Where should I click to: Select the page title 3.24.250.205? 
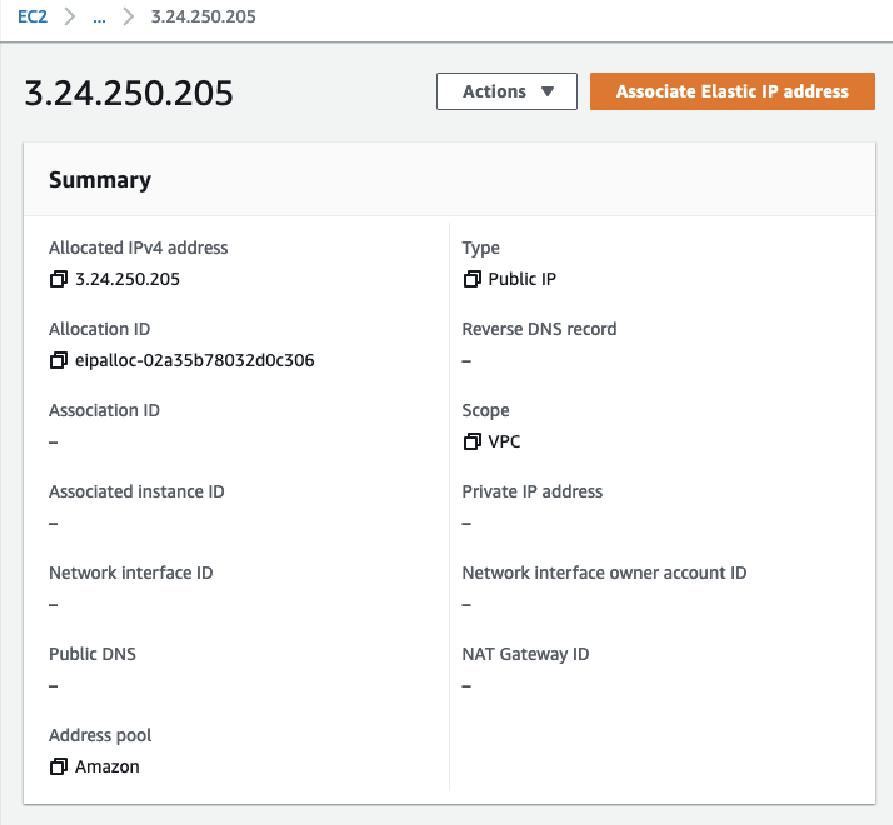(x=129, y=93)
